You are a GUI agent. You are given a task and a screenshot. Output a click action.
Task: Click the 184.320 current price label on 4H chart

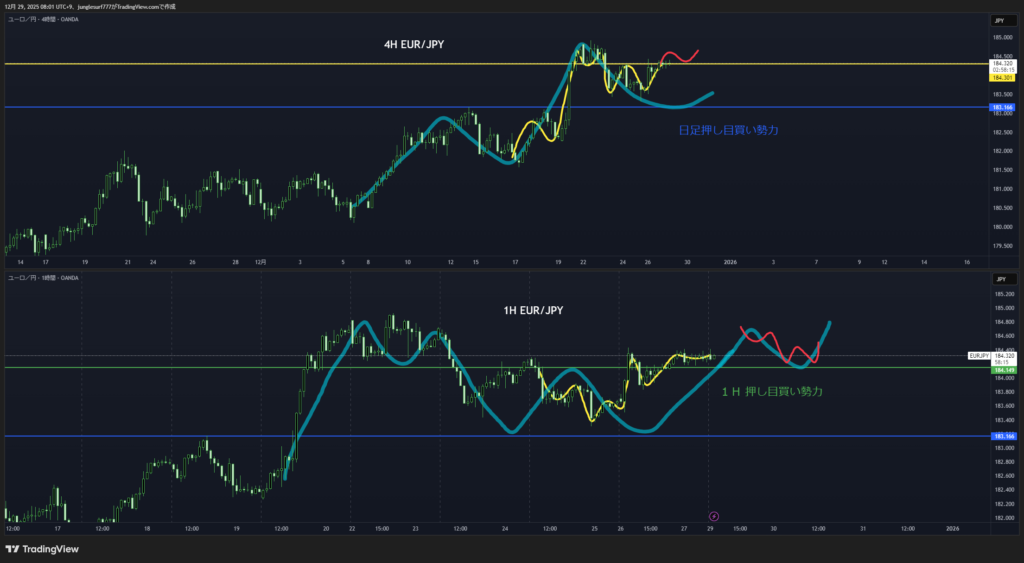(1001, 61)
